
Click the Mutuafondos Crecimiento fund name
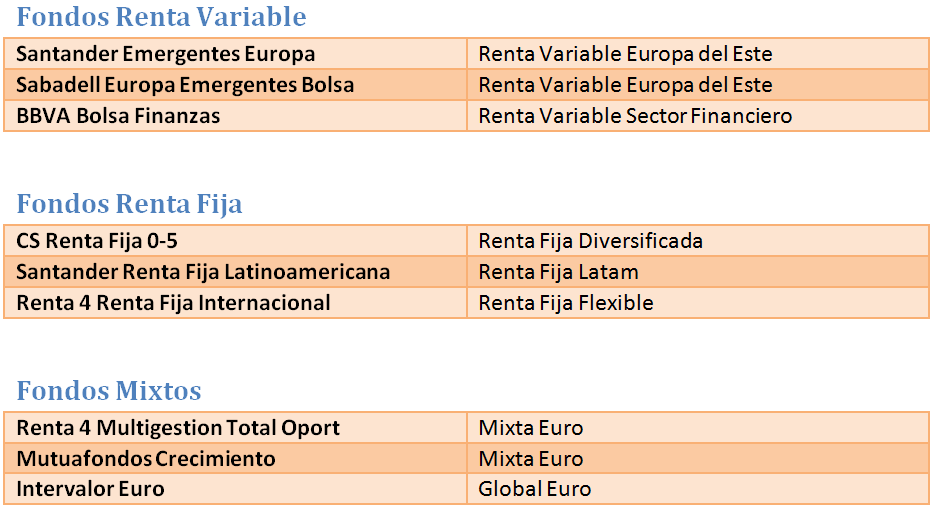point(146,459)
